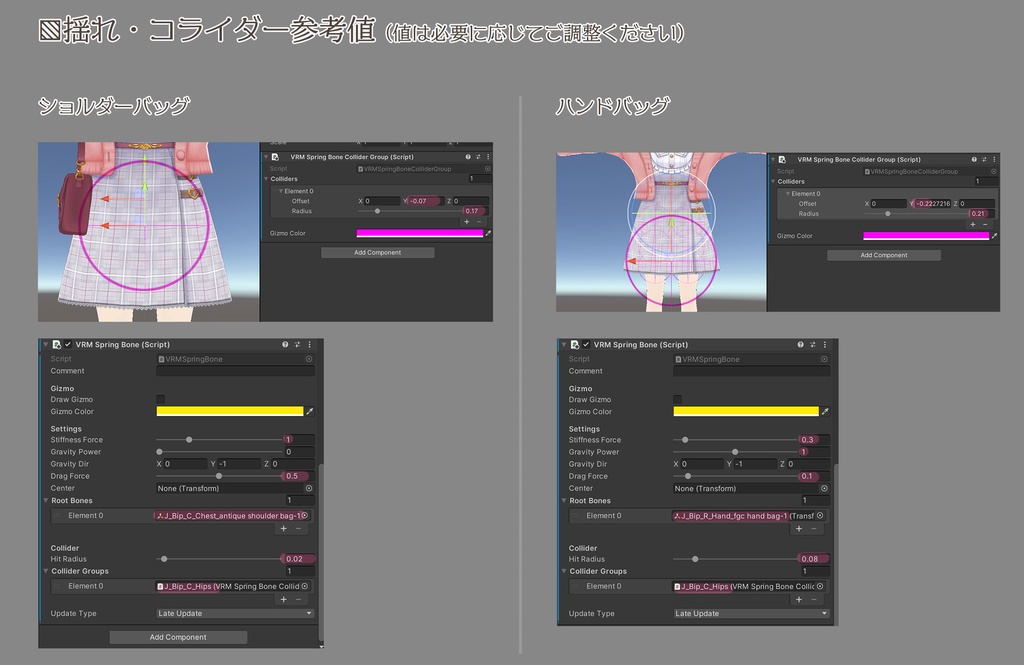Click Radius value field 0.21
1024x665 pixels.
pyautogui.click(x=982, y=214)
